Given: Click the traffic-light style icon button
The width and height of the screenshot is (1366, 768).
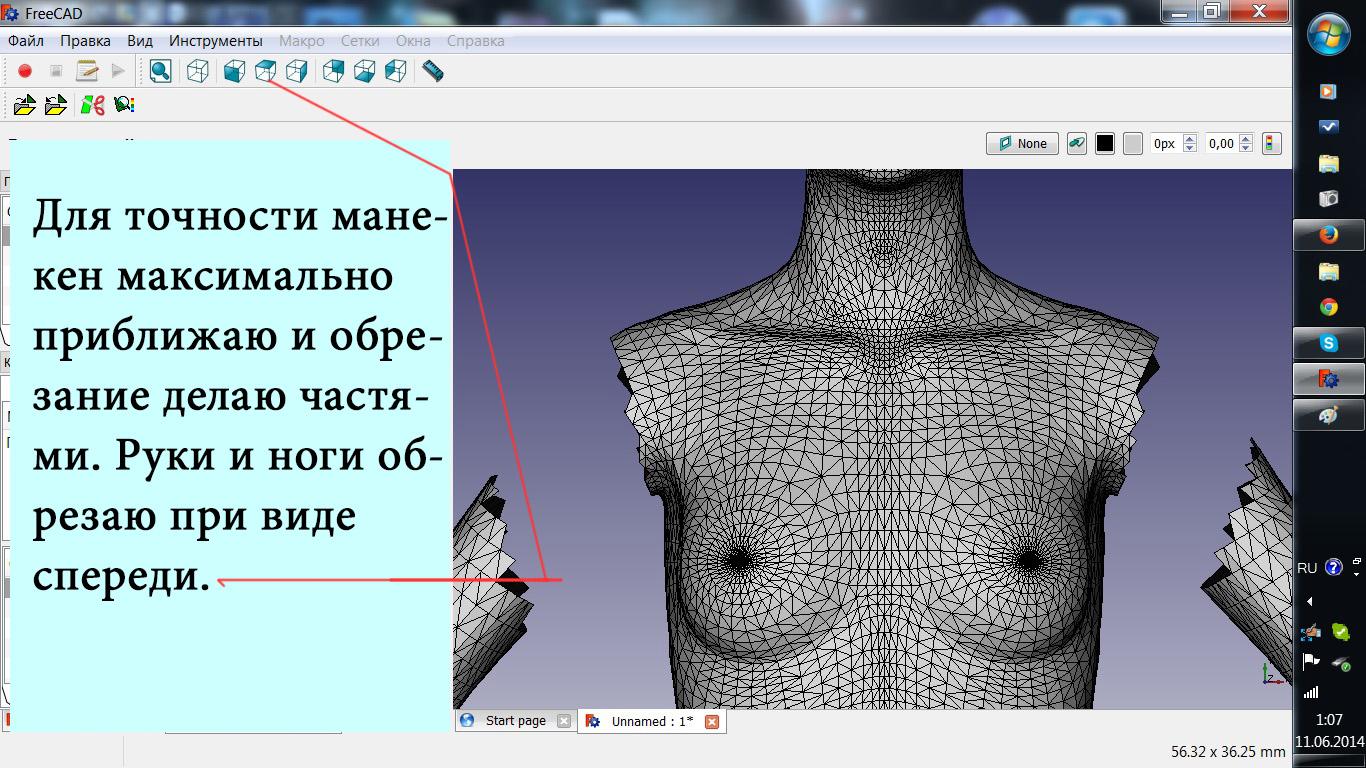Looking at the screenshot, I should tap(1270, 143).
